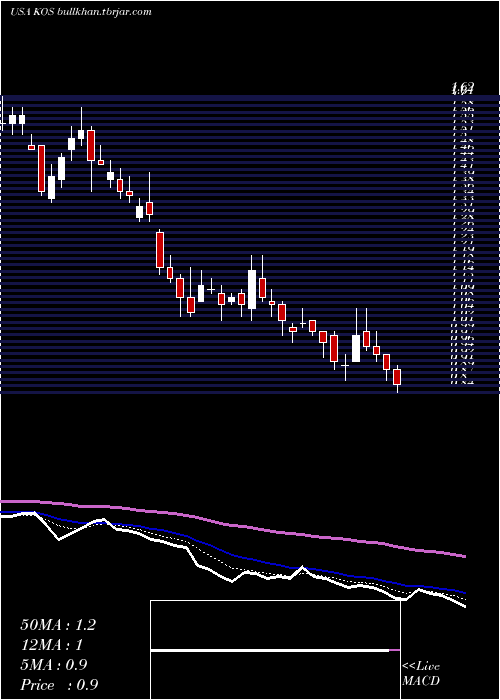This screenshot has width=500, height=700.
Task: Click the USA KOS bullkhan.tbrjar.com title text
Action: pyautogui.click(x=80, y=12)
